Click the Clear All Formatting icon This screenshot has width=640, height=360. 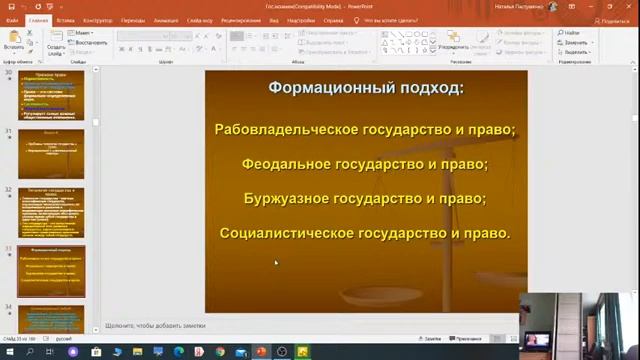[219, 36]
